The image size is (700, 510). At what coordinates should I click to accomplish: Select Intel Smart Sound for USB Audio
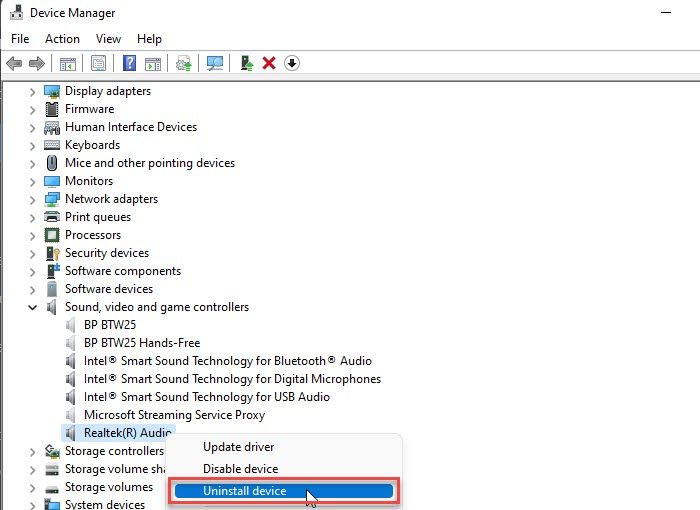[x=207, y=397]
